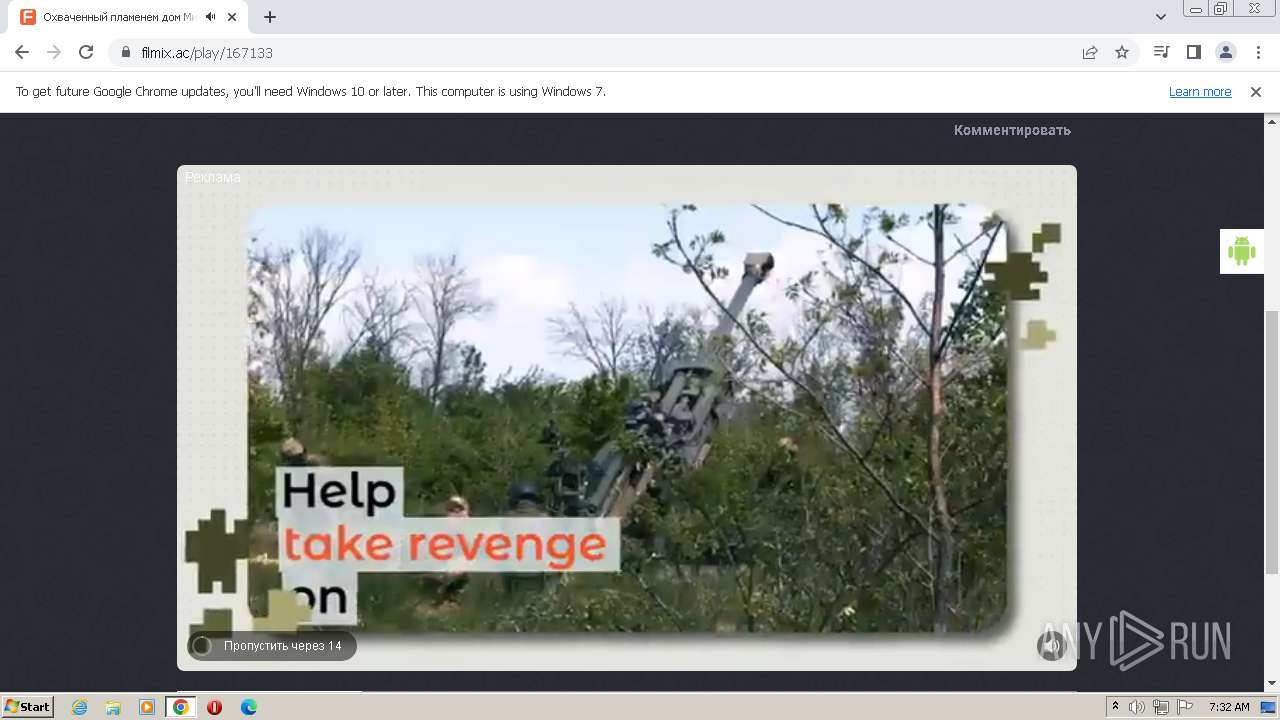Open Action Center flag tray icon
The height and width of the screenshot is (720, 1280).
[1185, 707]
